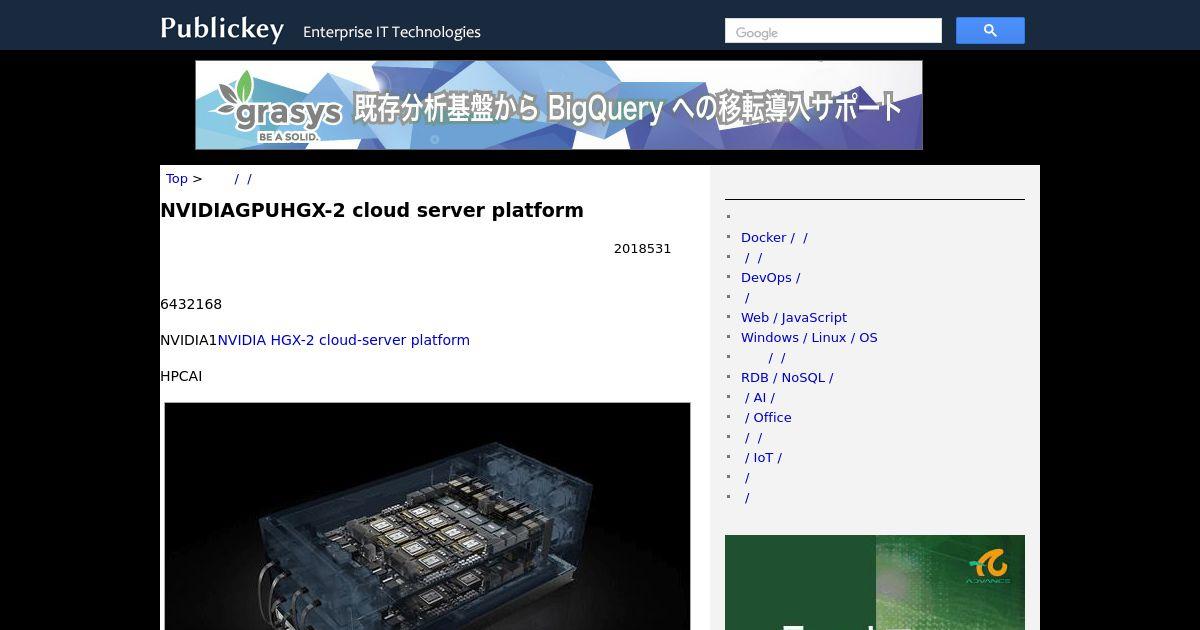Click the Enterprise IT Technologies tagline
1200x630 pixels.
[x=392, y=32]
